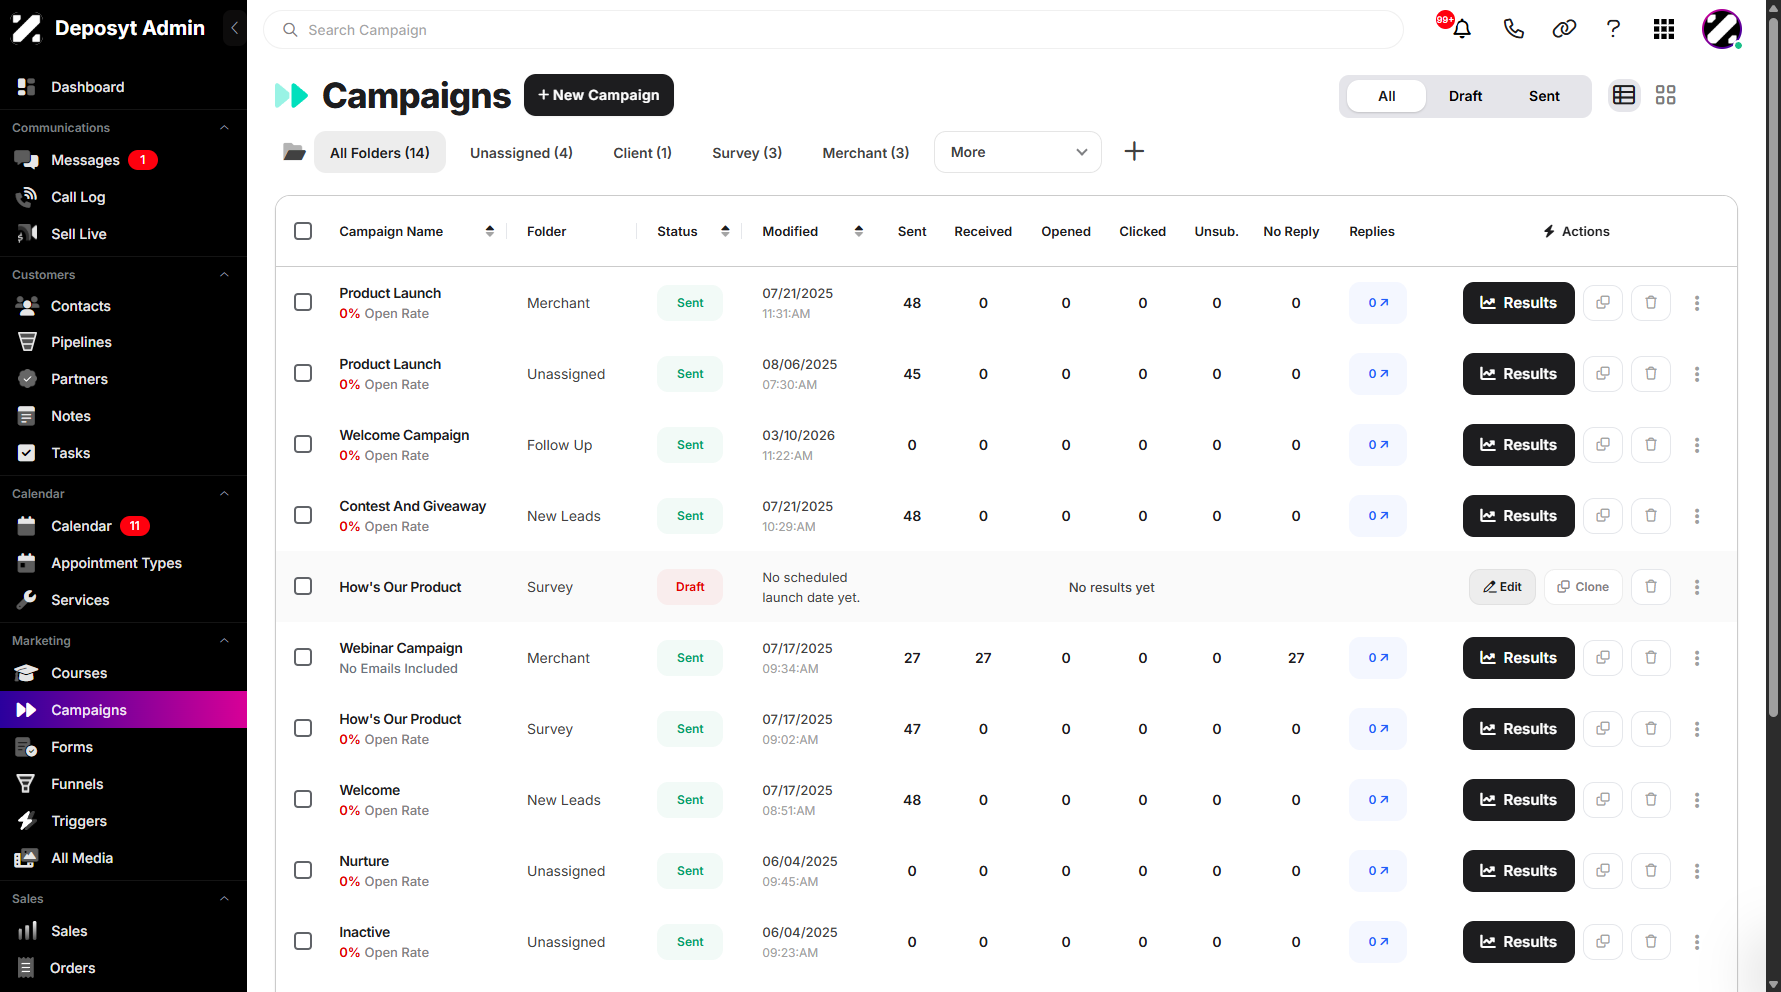This screenshot has height=992, width=1781.
Task: Edit the How's Our Product draft
Action: tap(1502, 587)
